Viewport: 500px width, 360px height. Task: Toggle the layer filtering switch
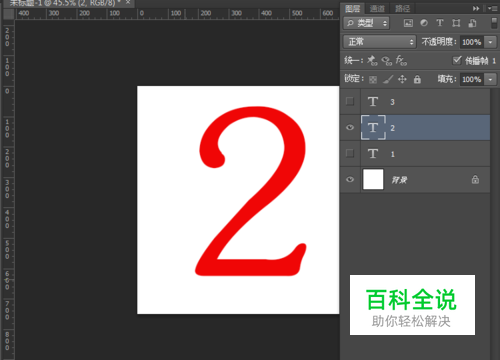[x=495, y=23]
